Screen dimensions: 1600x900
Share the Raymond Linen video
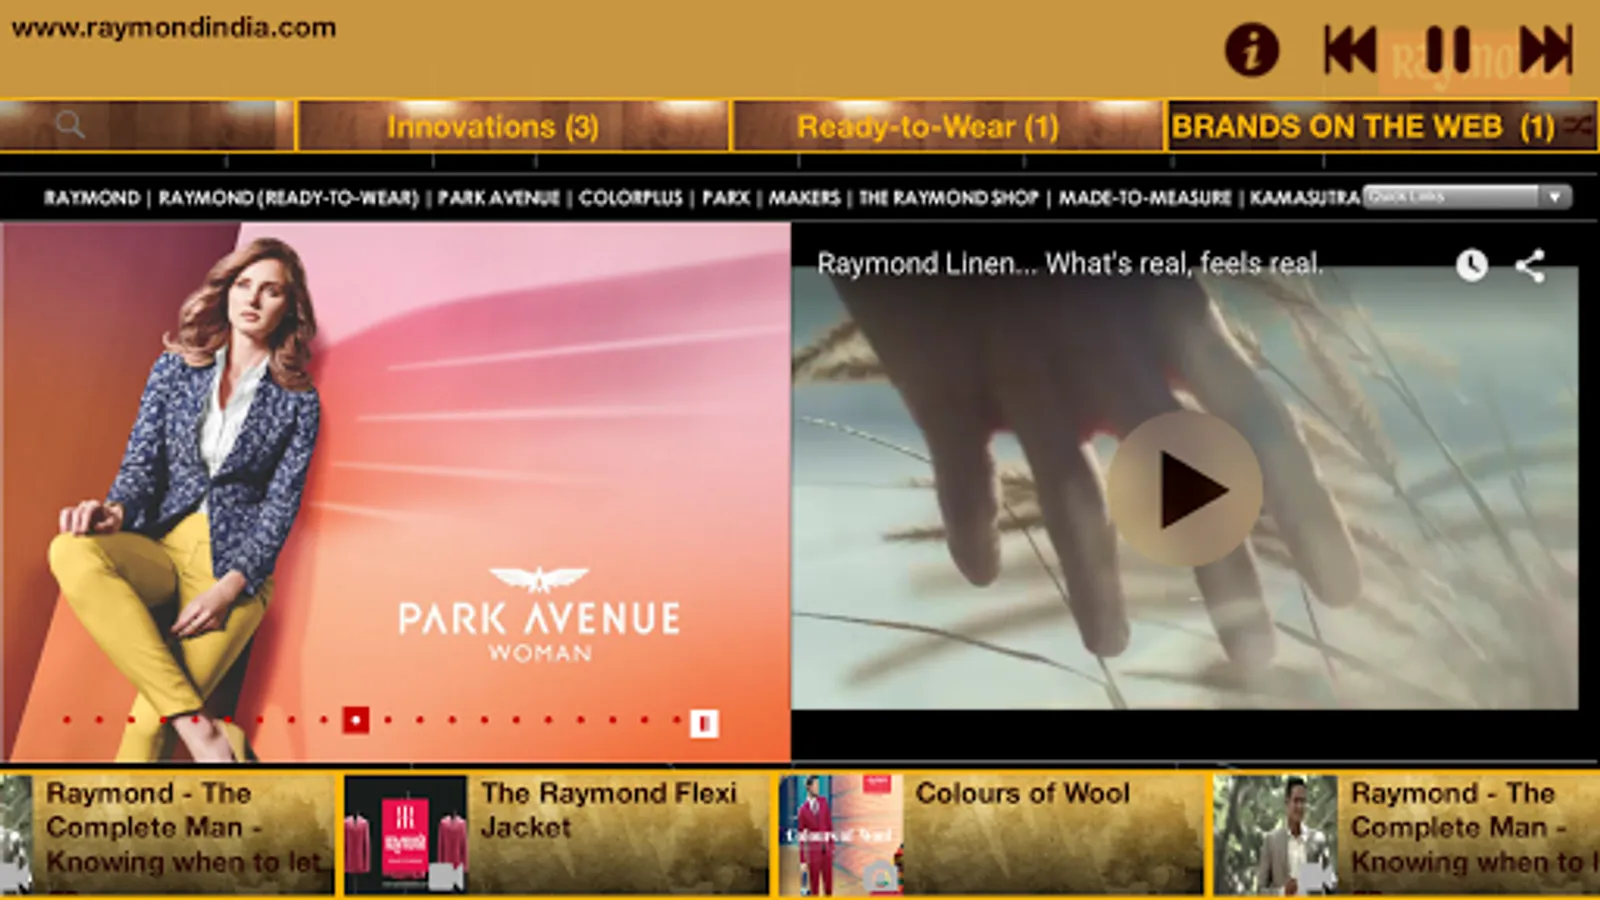click(1530, 265)
